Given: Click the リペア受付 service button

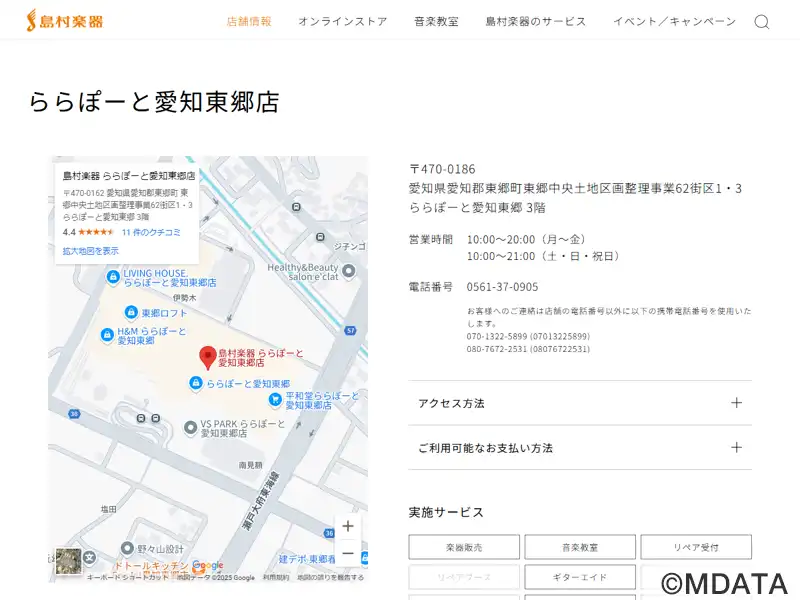Looking at the screenshot, I should [696, 547].
